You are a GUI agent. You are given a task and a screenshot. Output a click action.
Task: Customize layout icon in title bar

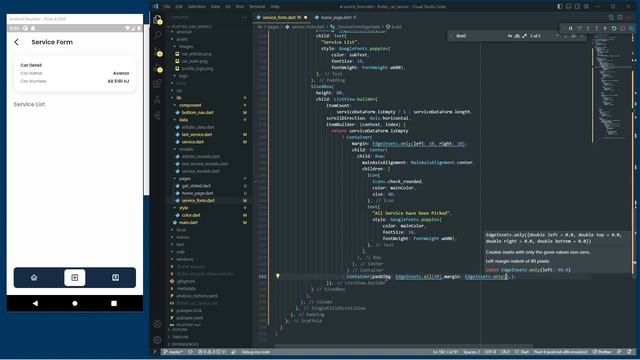click(586, 7)
